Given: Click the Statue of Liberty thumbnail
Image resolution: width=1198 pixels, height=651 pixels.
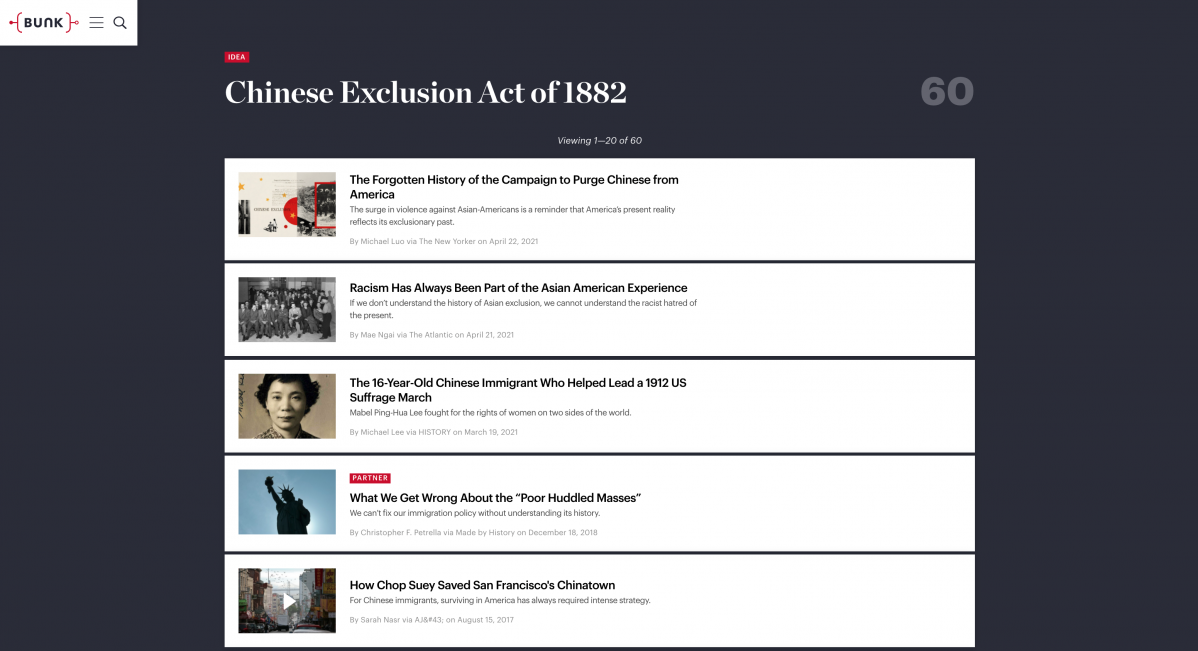Looking at the screenshot, I should point(287,502).
